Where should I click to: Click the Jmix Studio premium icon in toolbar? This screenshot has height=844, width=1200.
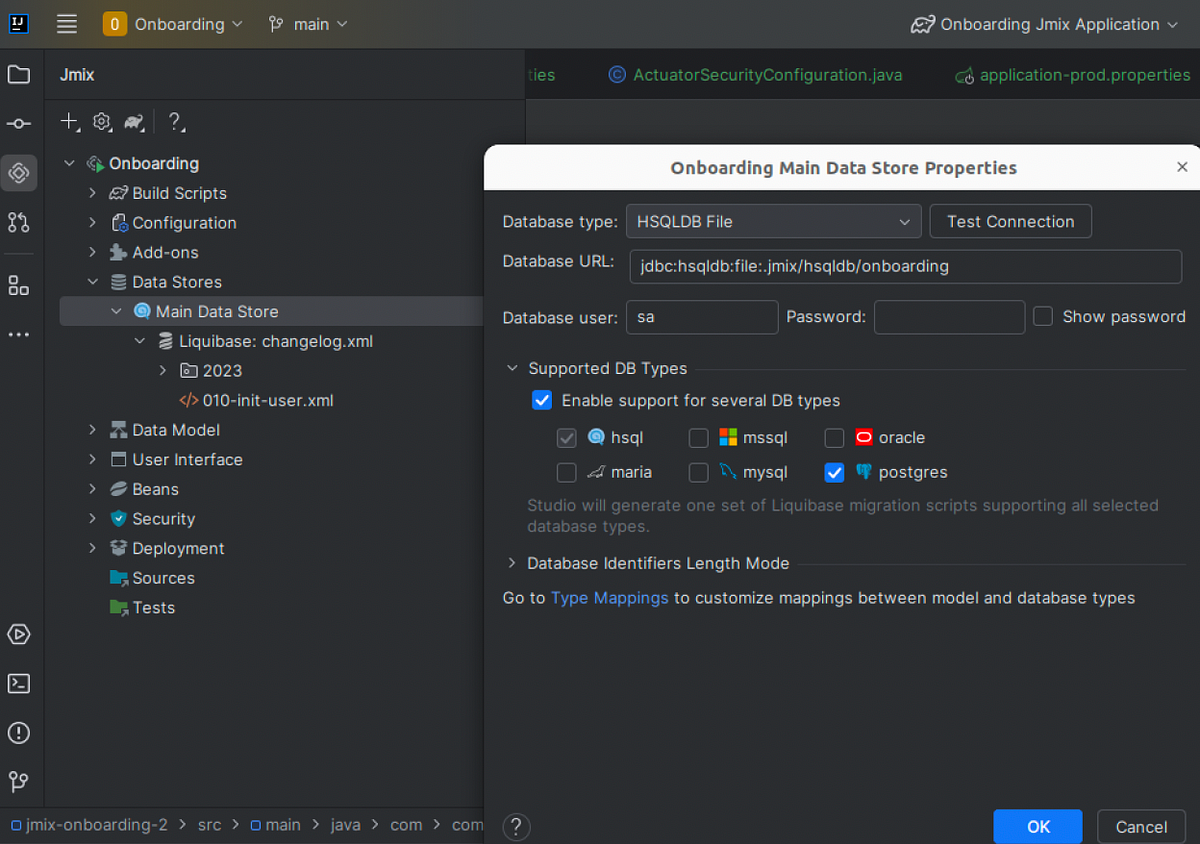tap(134, 121)
